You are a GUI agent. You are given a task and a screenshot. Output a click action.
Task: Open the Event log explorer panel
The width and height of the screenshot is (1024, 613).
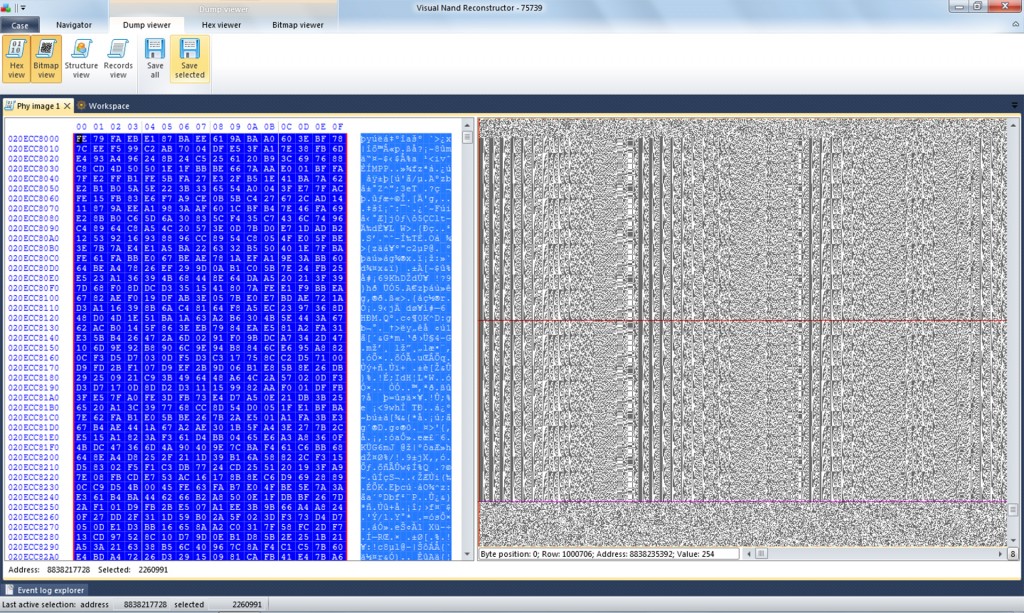pyautogui.click(x=44, y=590)
